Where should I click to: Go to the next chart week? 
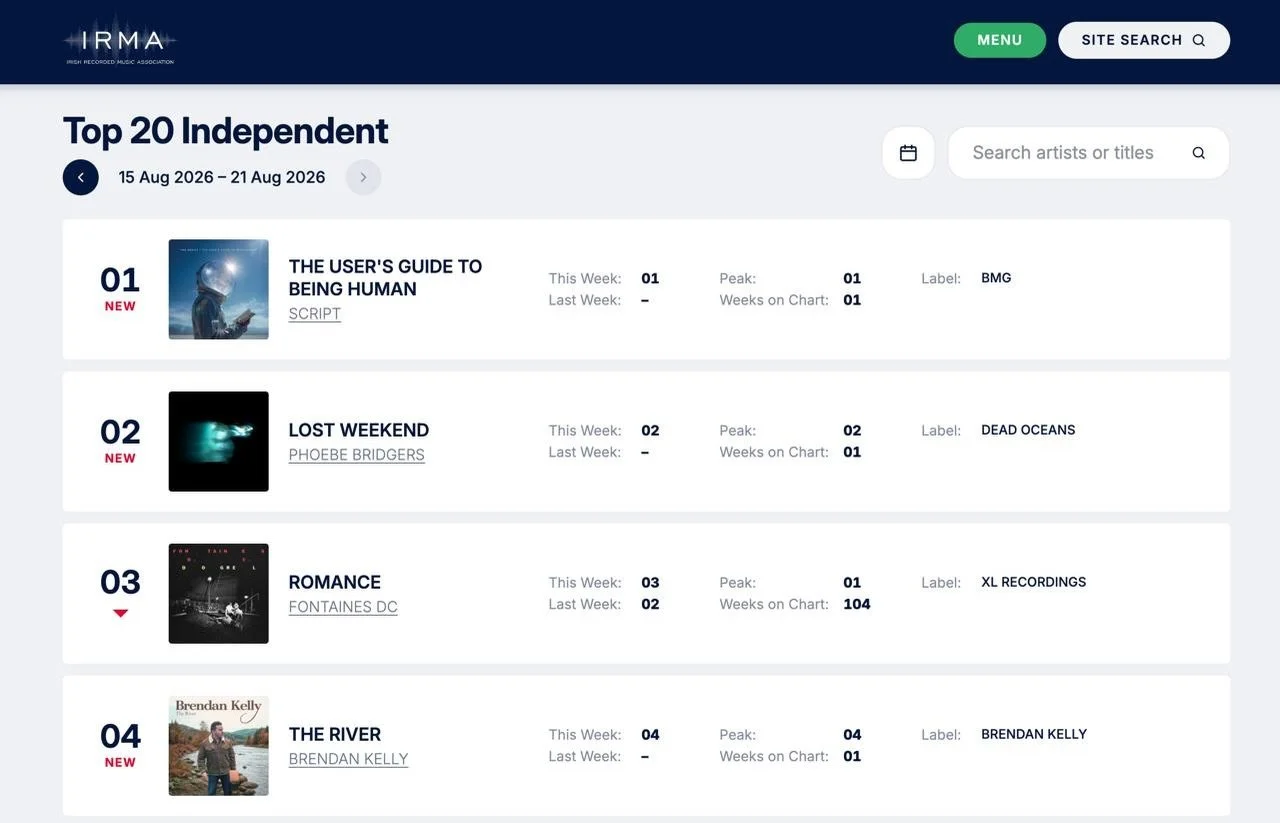coord(363,177)
